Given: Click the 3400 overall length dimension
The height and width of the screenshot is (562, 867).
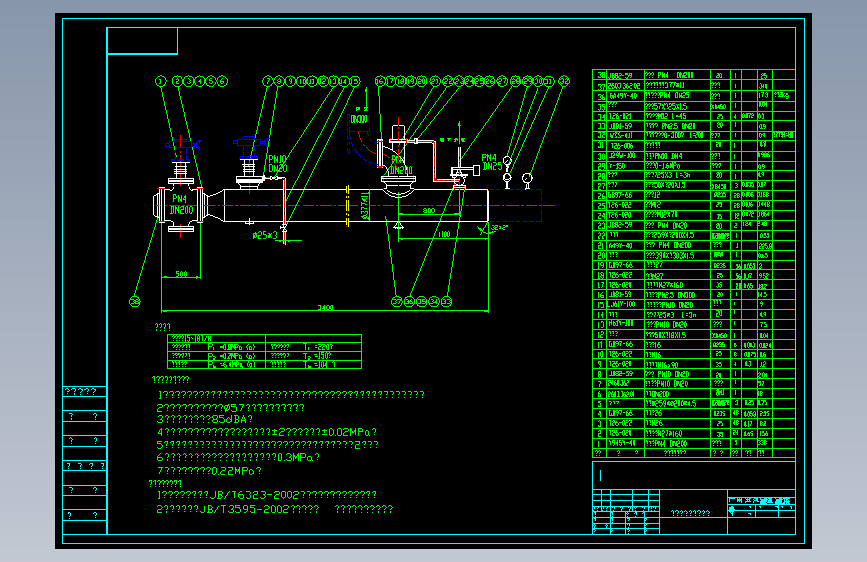Looking at the screenshot, I should (325, 308).
